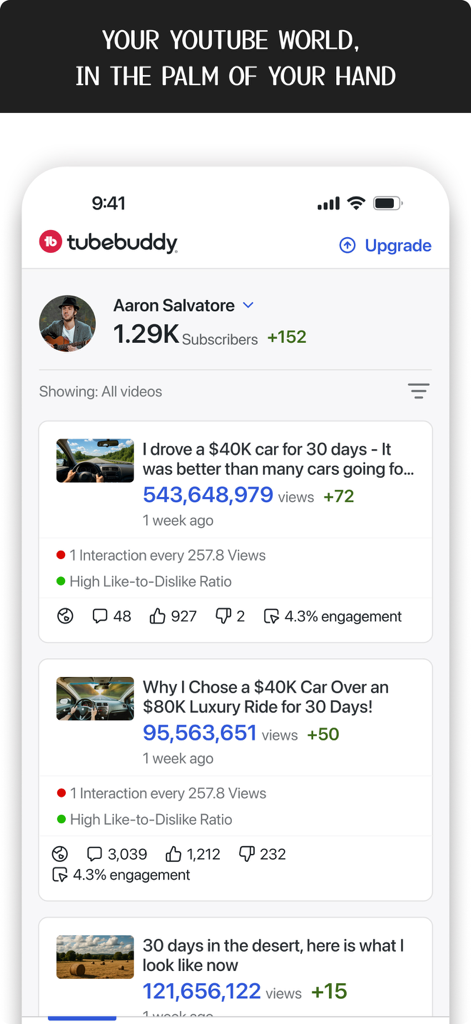This screenshot has width=471, height=1024.
Task: Open Aaron Salvatore's profile avatar
Action: pyautogui.click(x=67, y=323)
